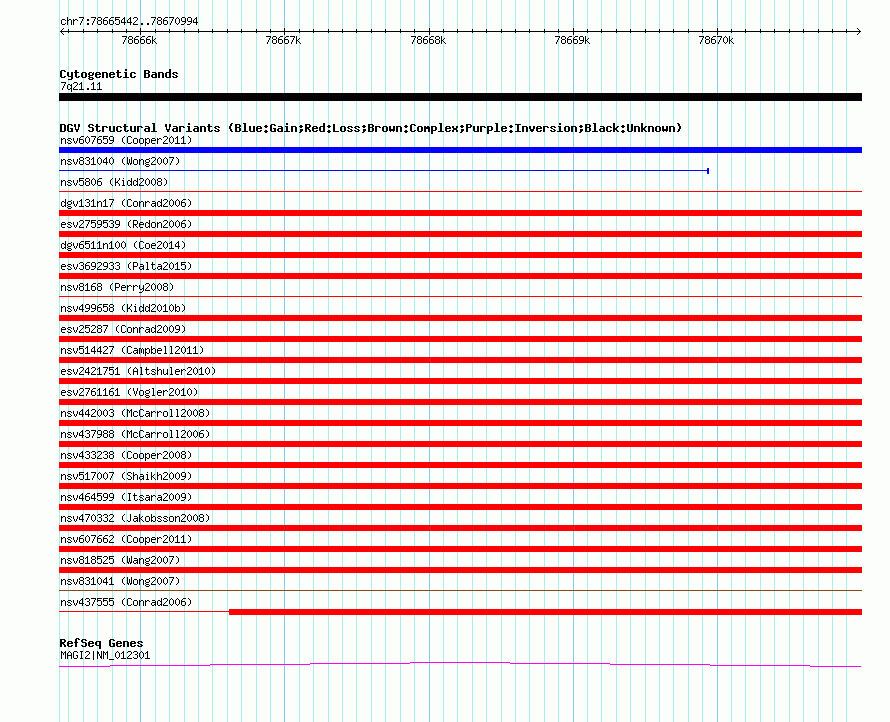Open the Cytogenetic Bands track title
The height and width of the screenshot is (722, 890).
point(119,74)
